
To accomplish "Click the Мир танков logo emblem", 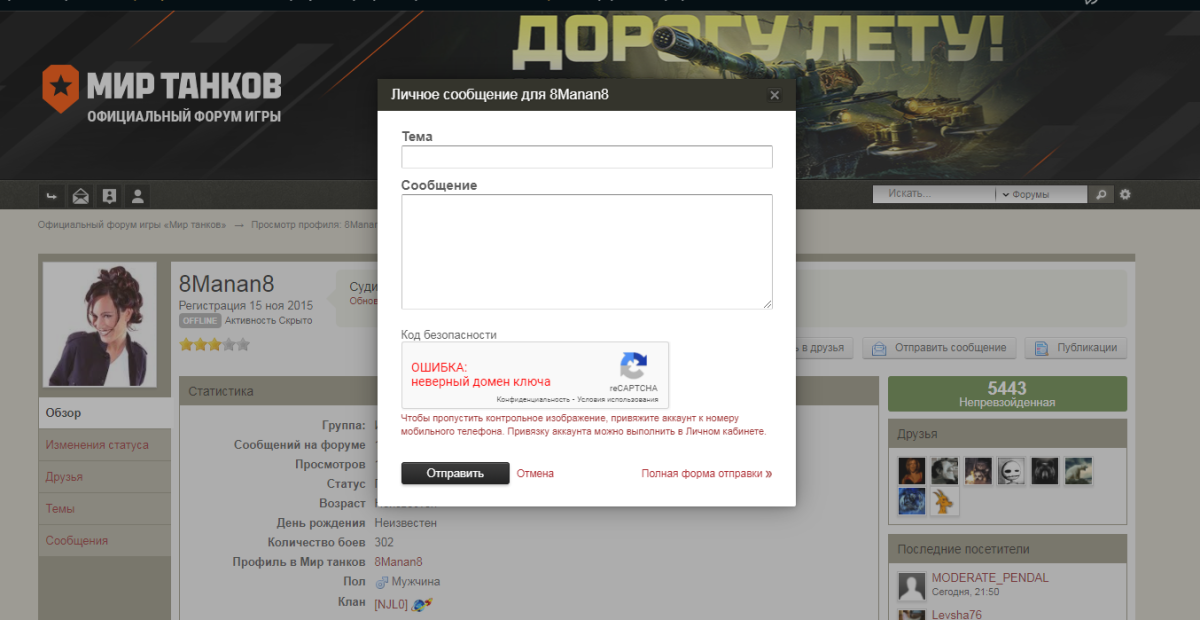I will point(60,89).
